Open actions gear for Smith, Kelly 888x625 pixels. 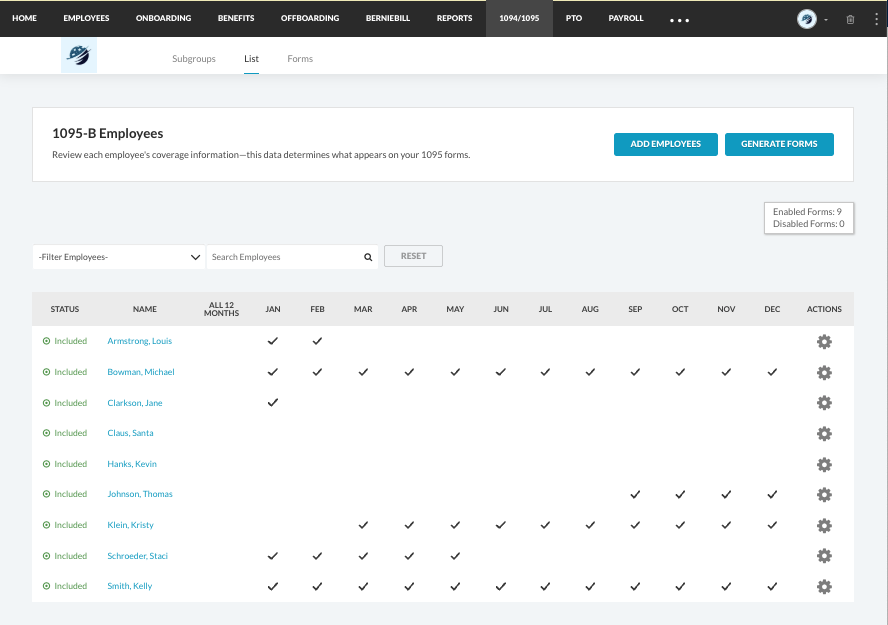[x=824, y=586]
